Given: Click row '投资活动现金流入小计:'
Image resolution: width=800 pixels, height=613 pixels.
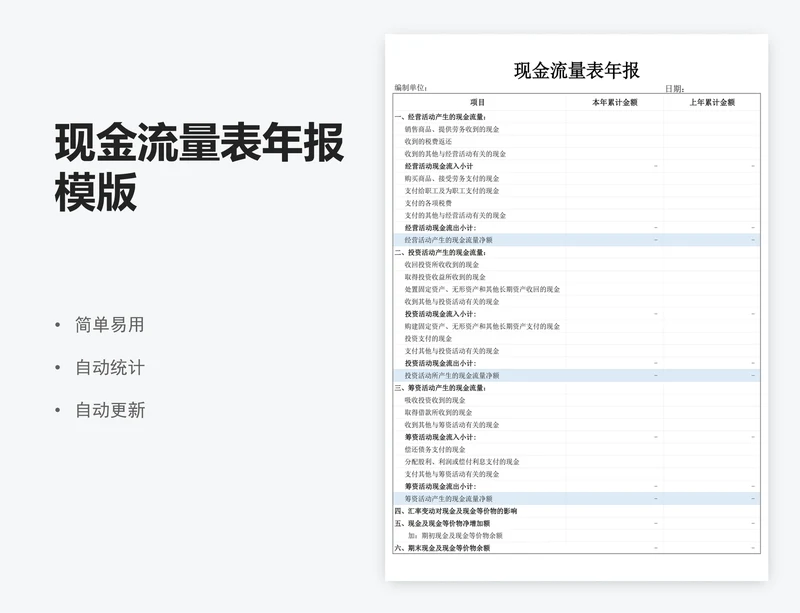Looking at the screenshot, I should 577,314.
